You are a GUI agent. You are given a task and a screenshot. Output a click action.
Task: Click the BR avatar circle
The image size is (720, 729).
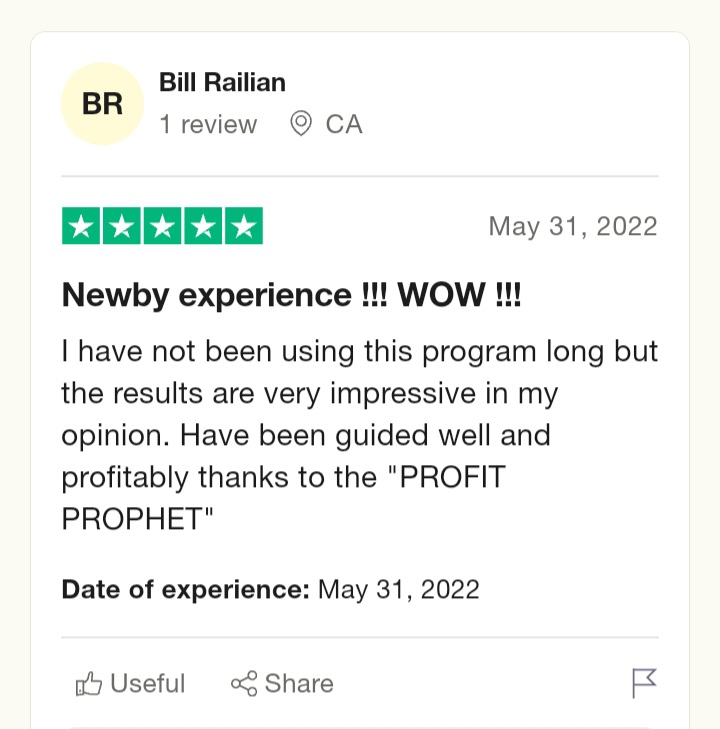point(102,104)
